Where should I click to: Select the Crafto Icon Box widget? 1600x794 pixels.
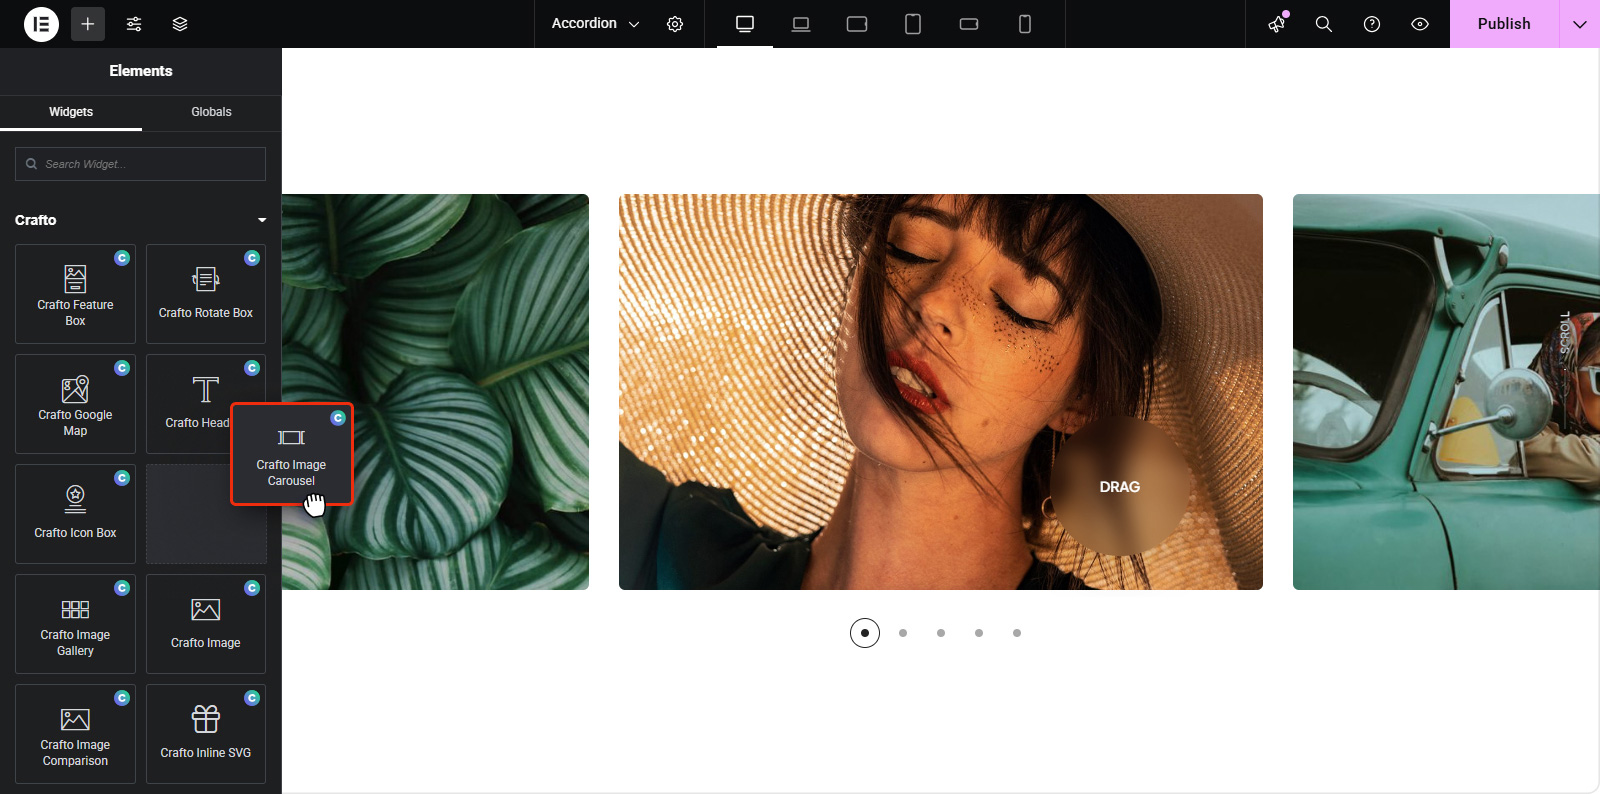tap(75, 514)
